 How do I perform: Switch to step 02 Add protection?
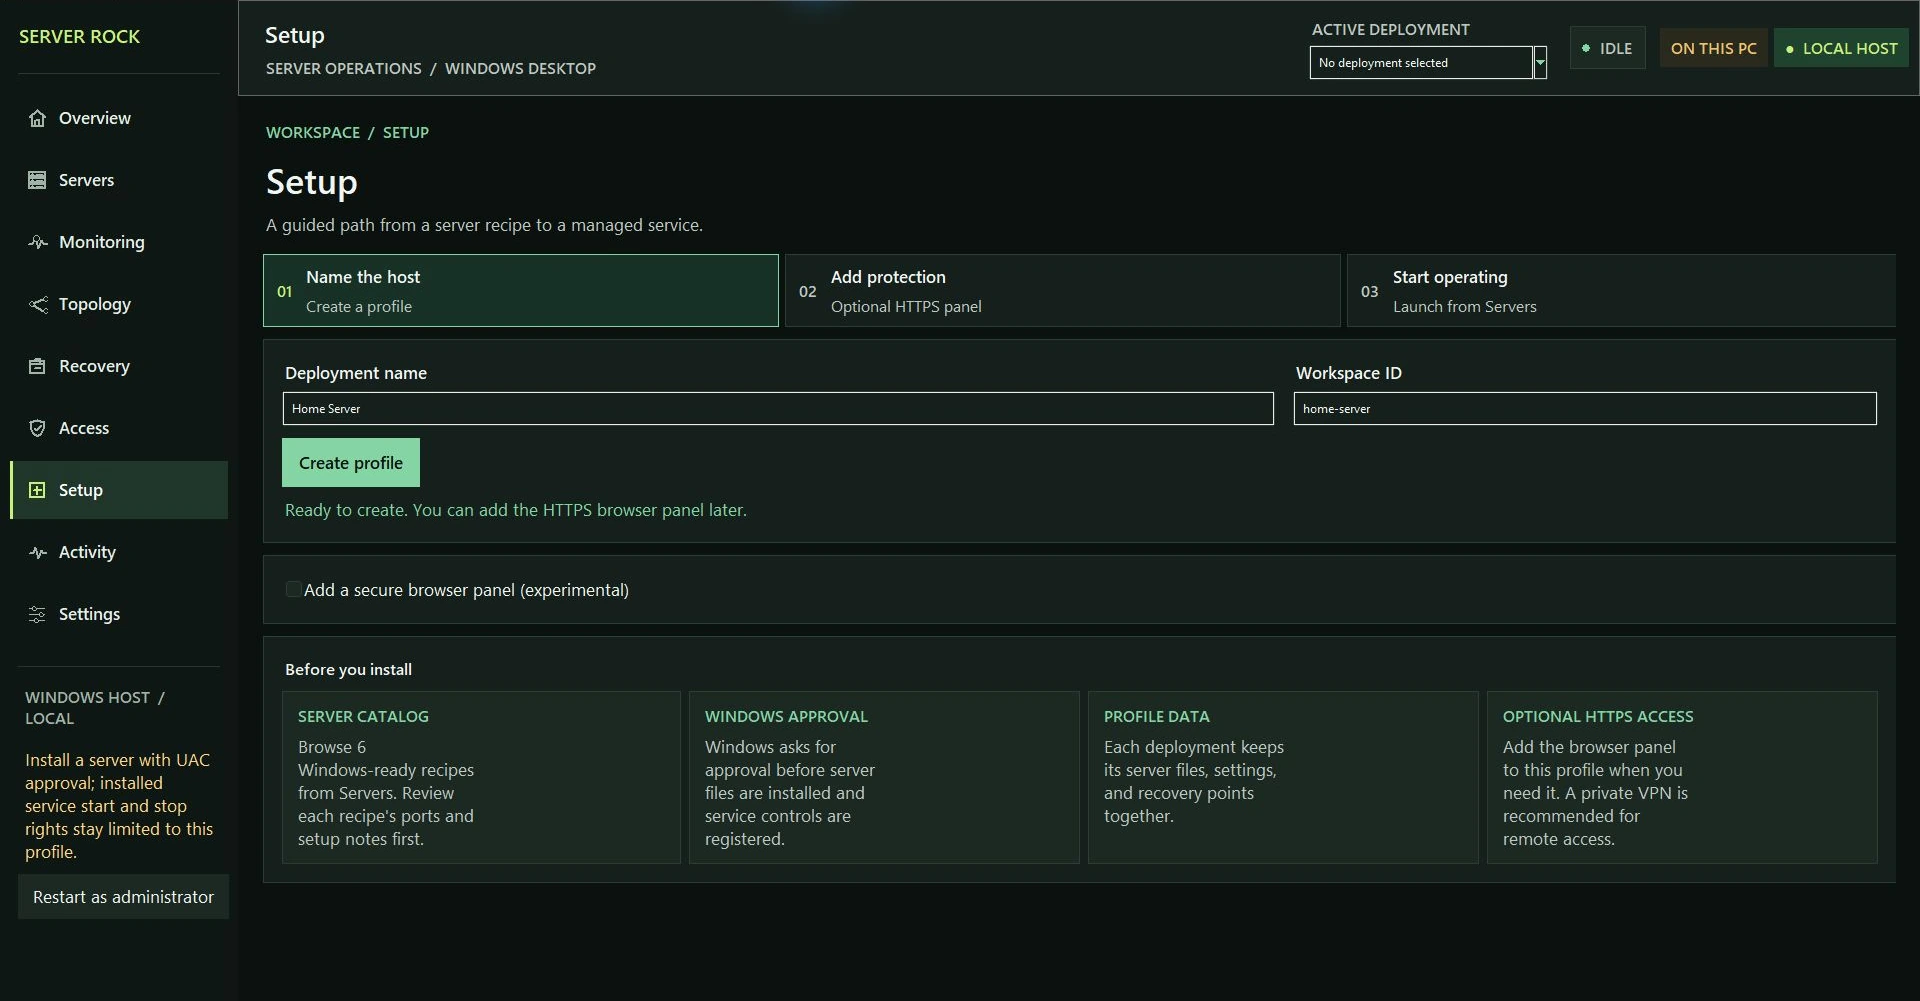pos(1062,290)
